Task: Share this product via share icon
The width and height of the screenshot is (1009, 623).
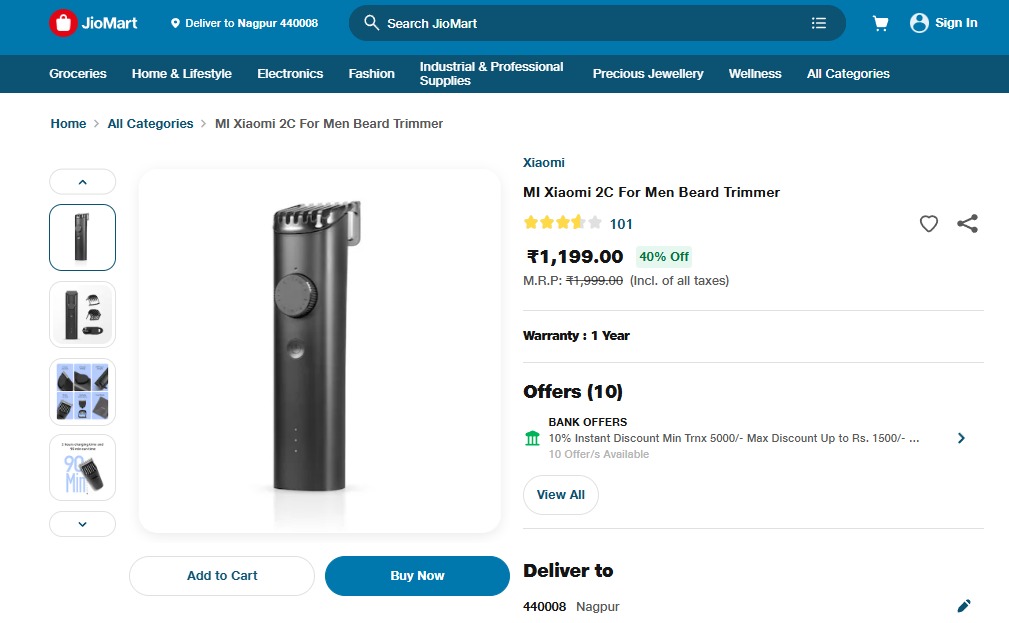Action: tap(967, 224)
